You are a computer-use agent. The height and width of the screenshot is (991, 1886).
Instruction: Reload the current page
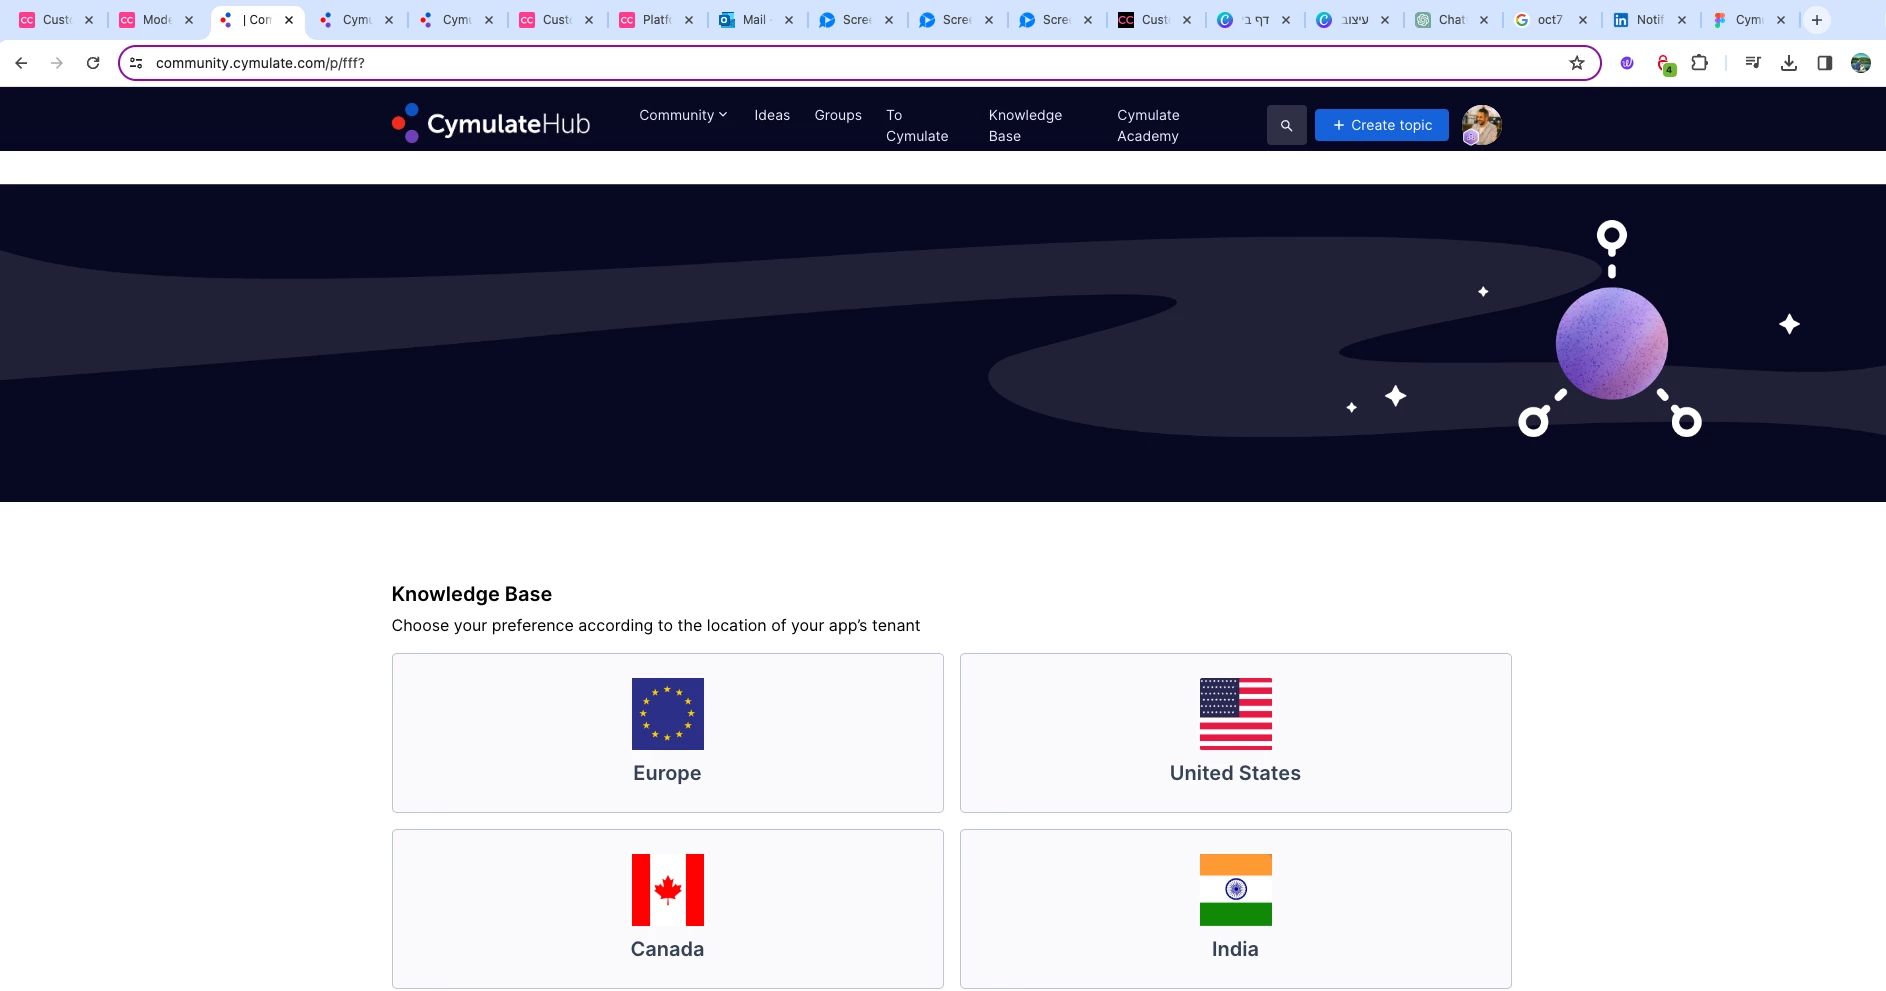point(93,63)
